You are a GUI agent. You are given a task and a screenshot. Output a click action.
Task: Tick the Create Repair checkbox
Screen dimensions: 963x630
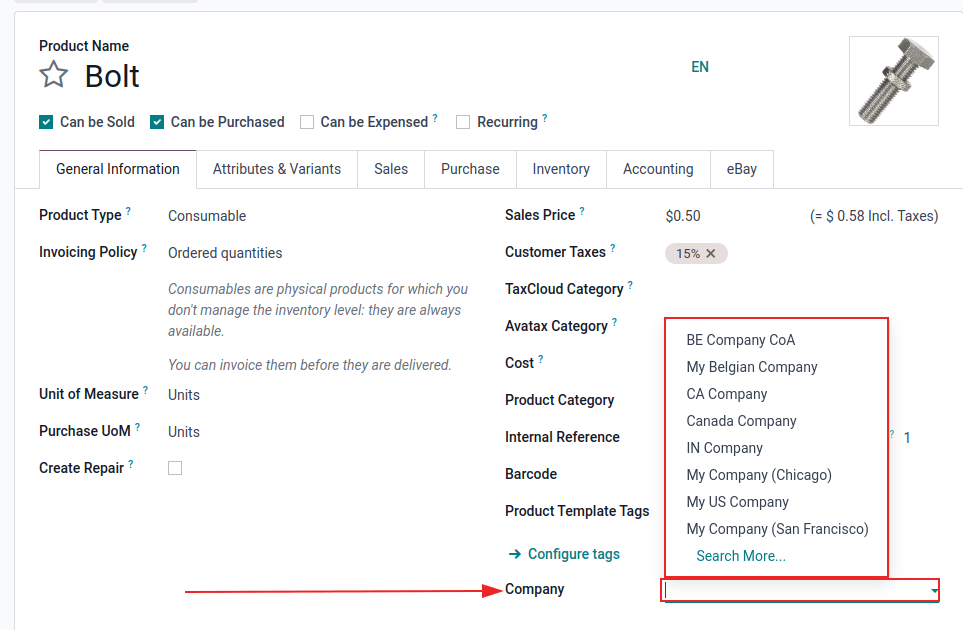175,468
